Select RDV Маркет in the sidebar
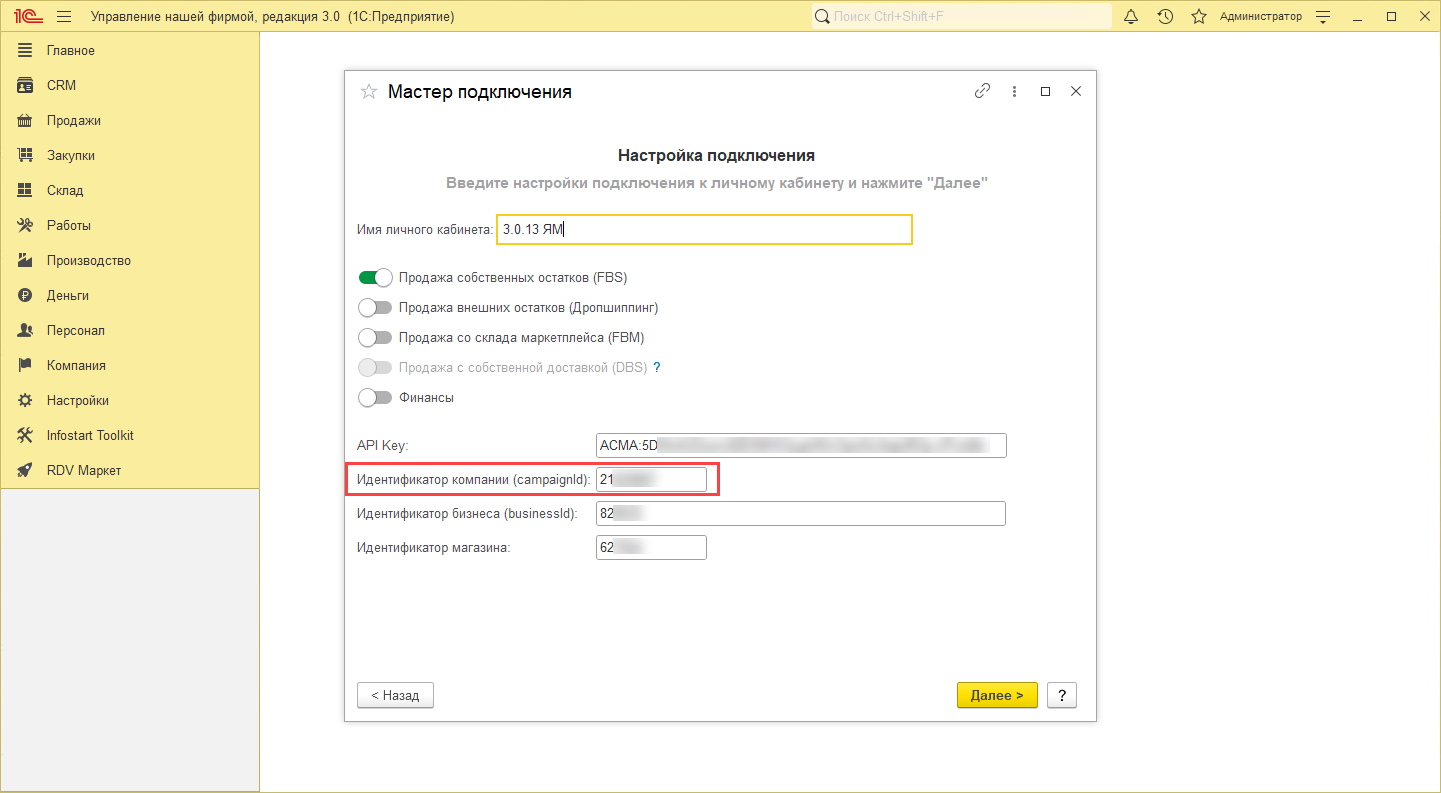This screenshot has width=1441, height=793. click(130, 470)
